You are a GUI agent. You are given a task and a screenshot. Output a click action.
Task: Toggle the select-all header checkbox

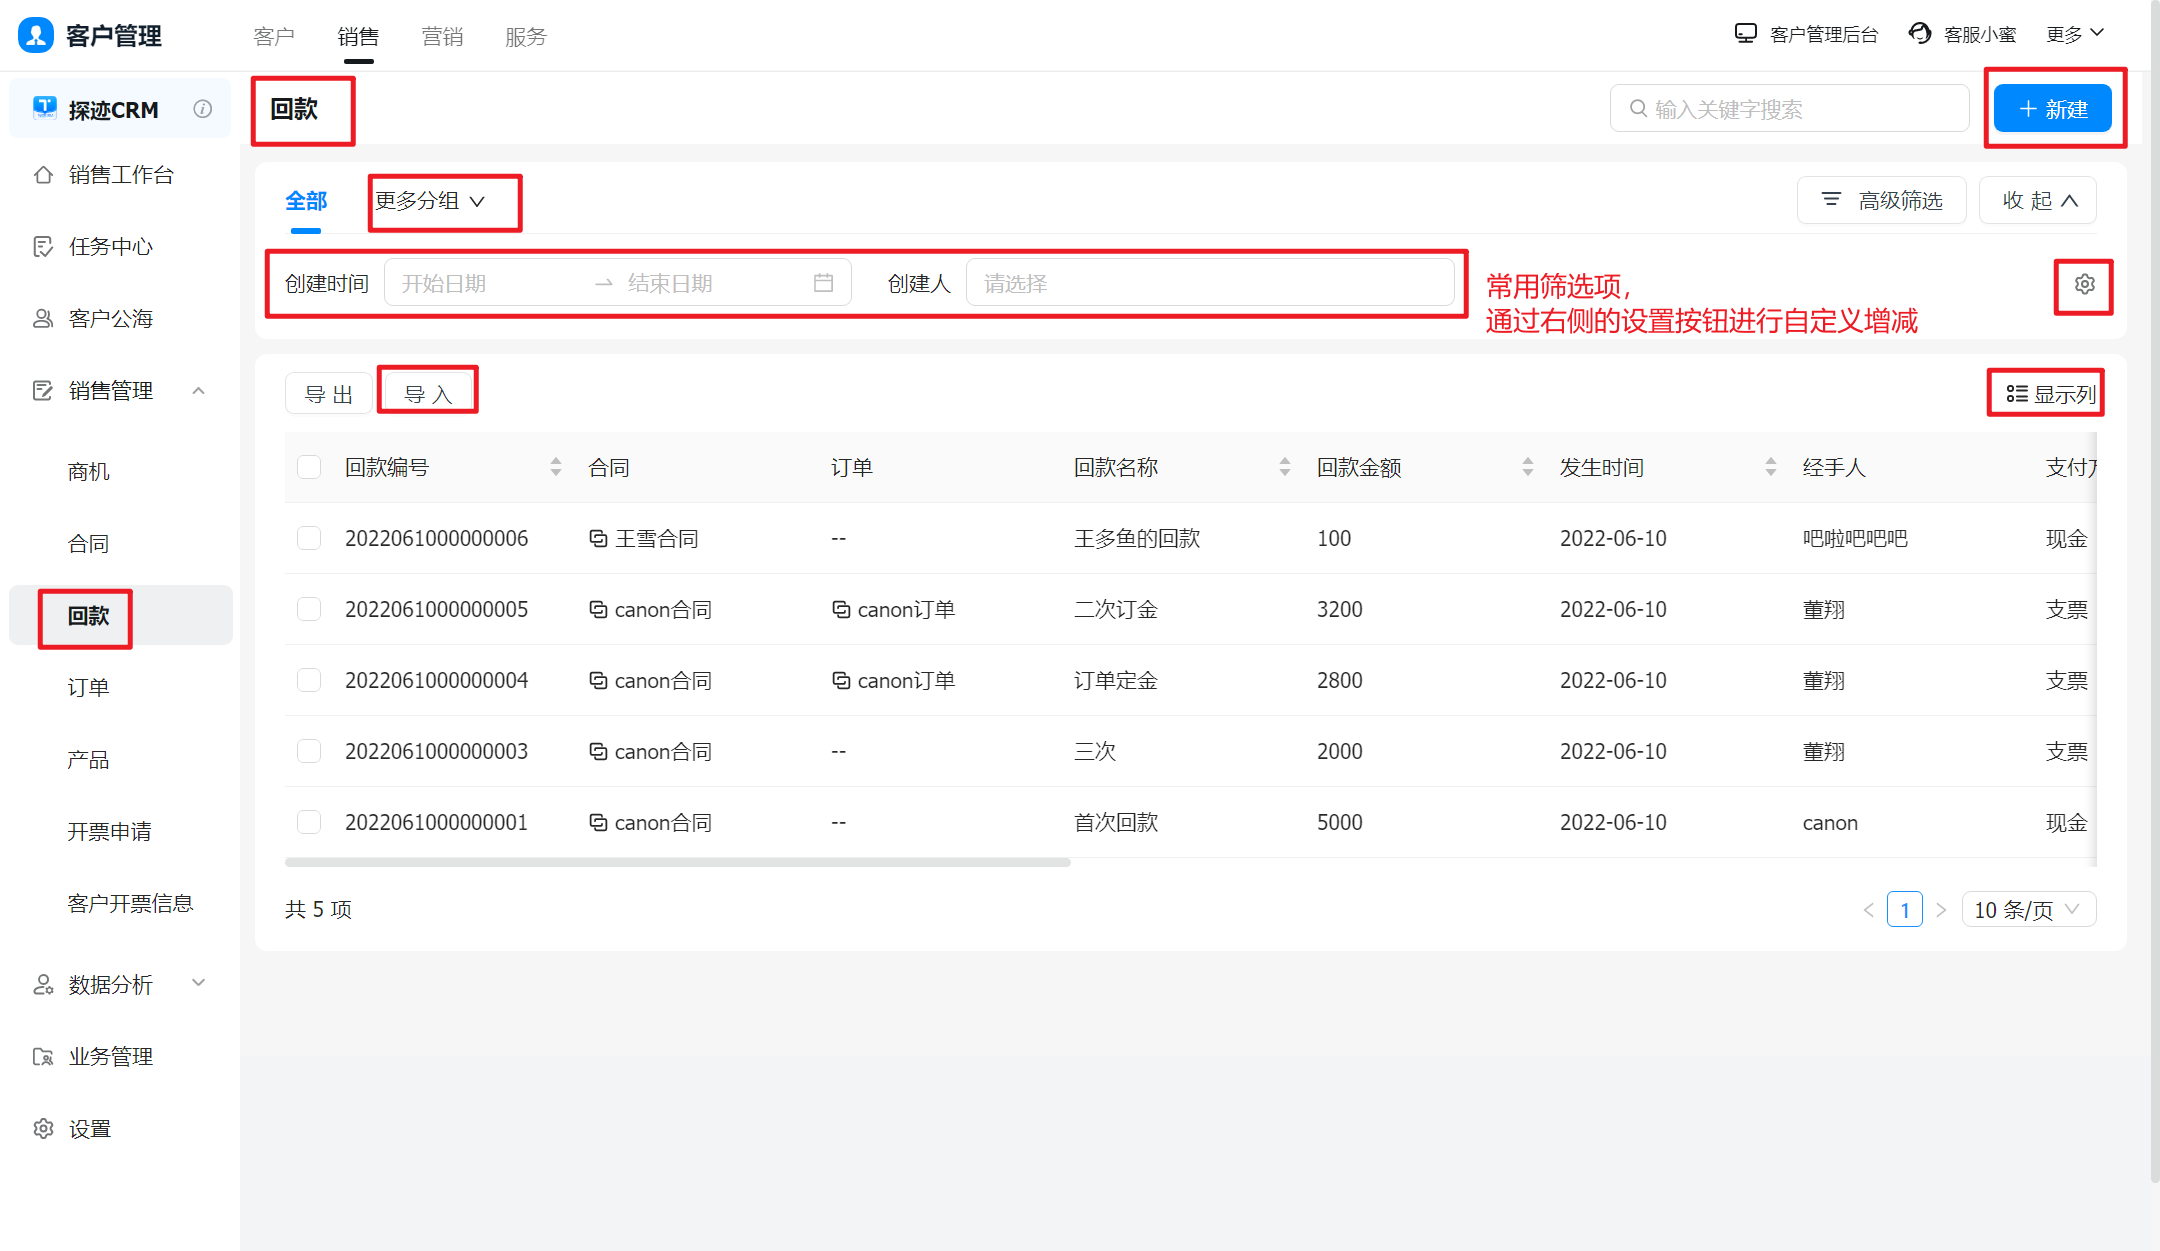309,467
